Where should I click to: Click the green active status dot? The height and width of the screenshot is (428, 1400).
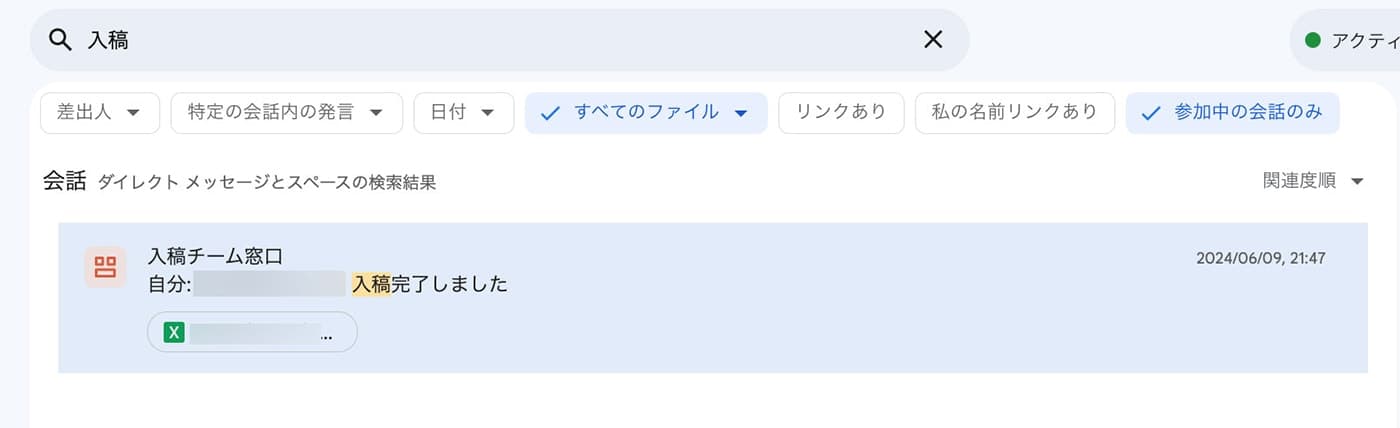coord(1313,41)
